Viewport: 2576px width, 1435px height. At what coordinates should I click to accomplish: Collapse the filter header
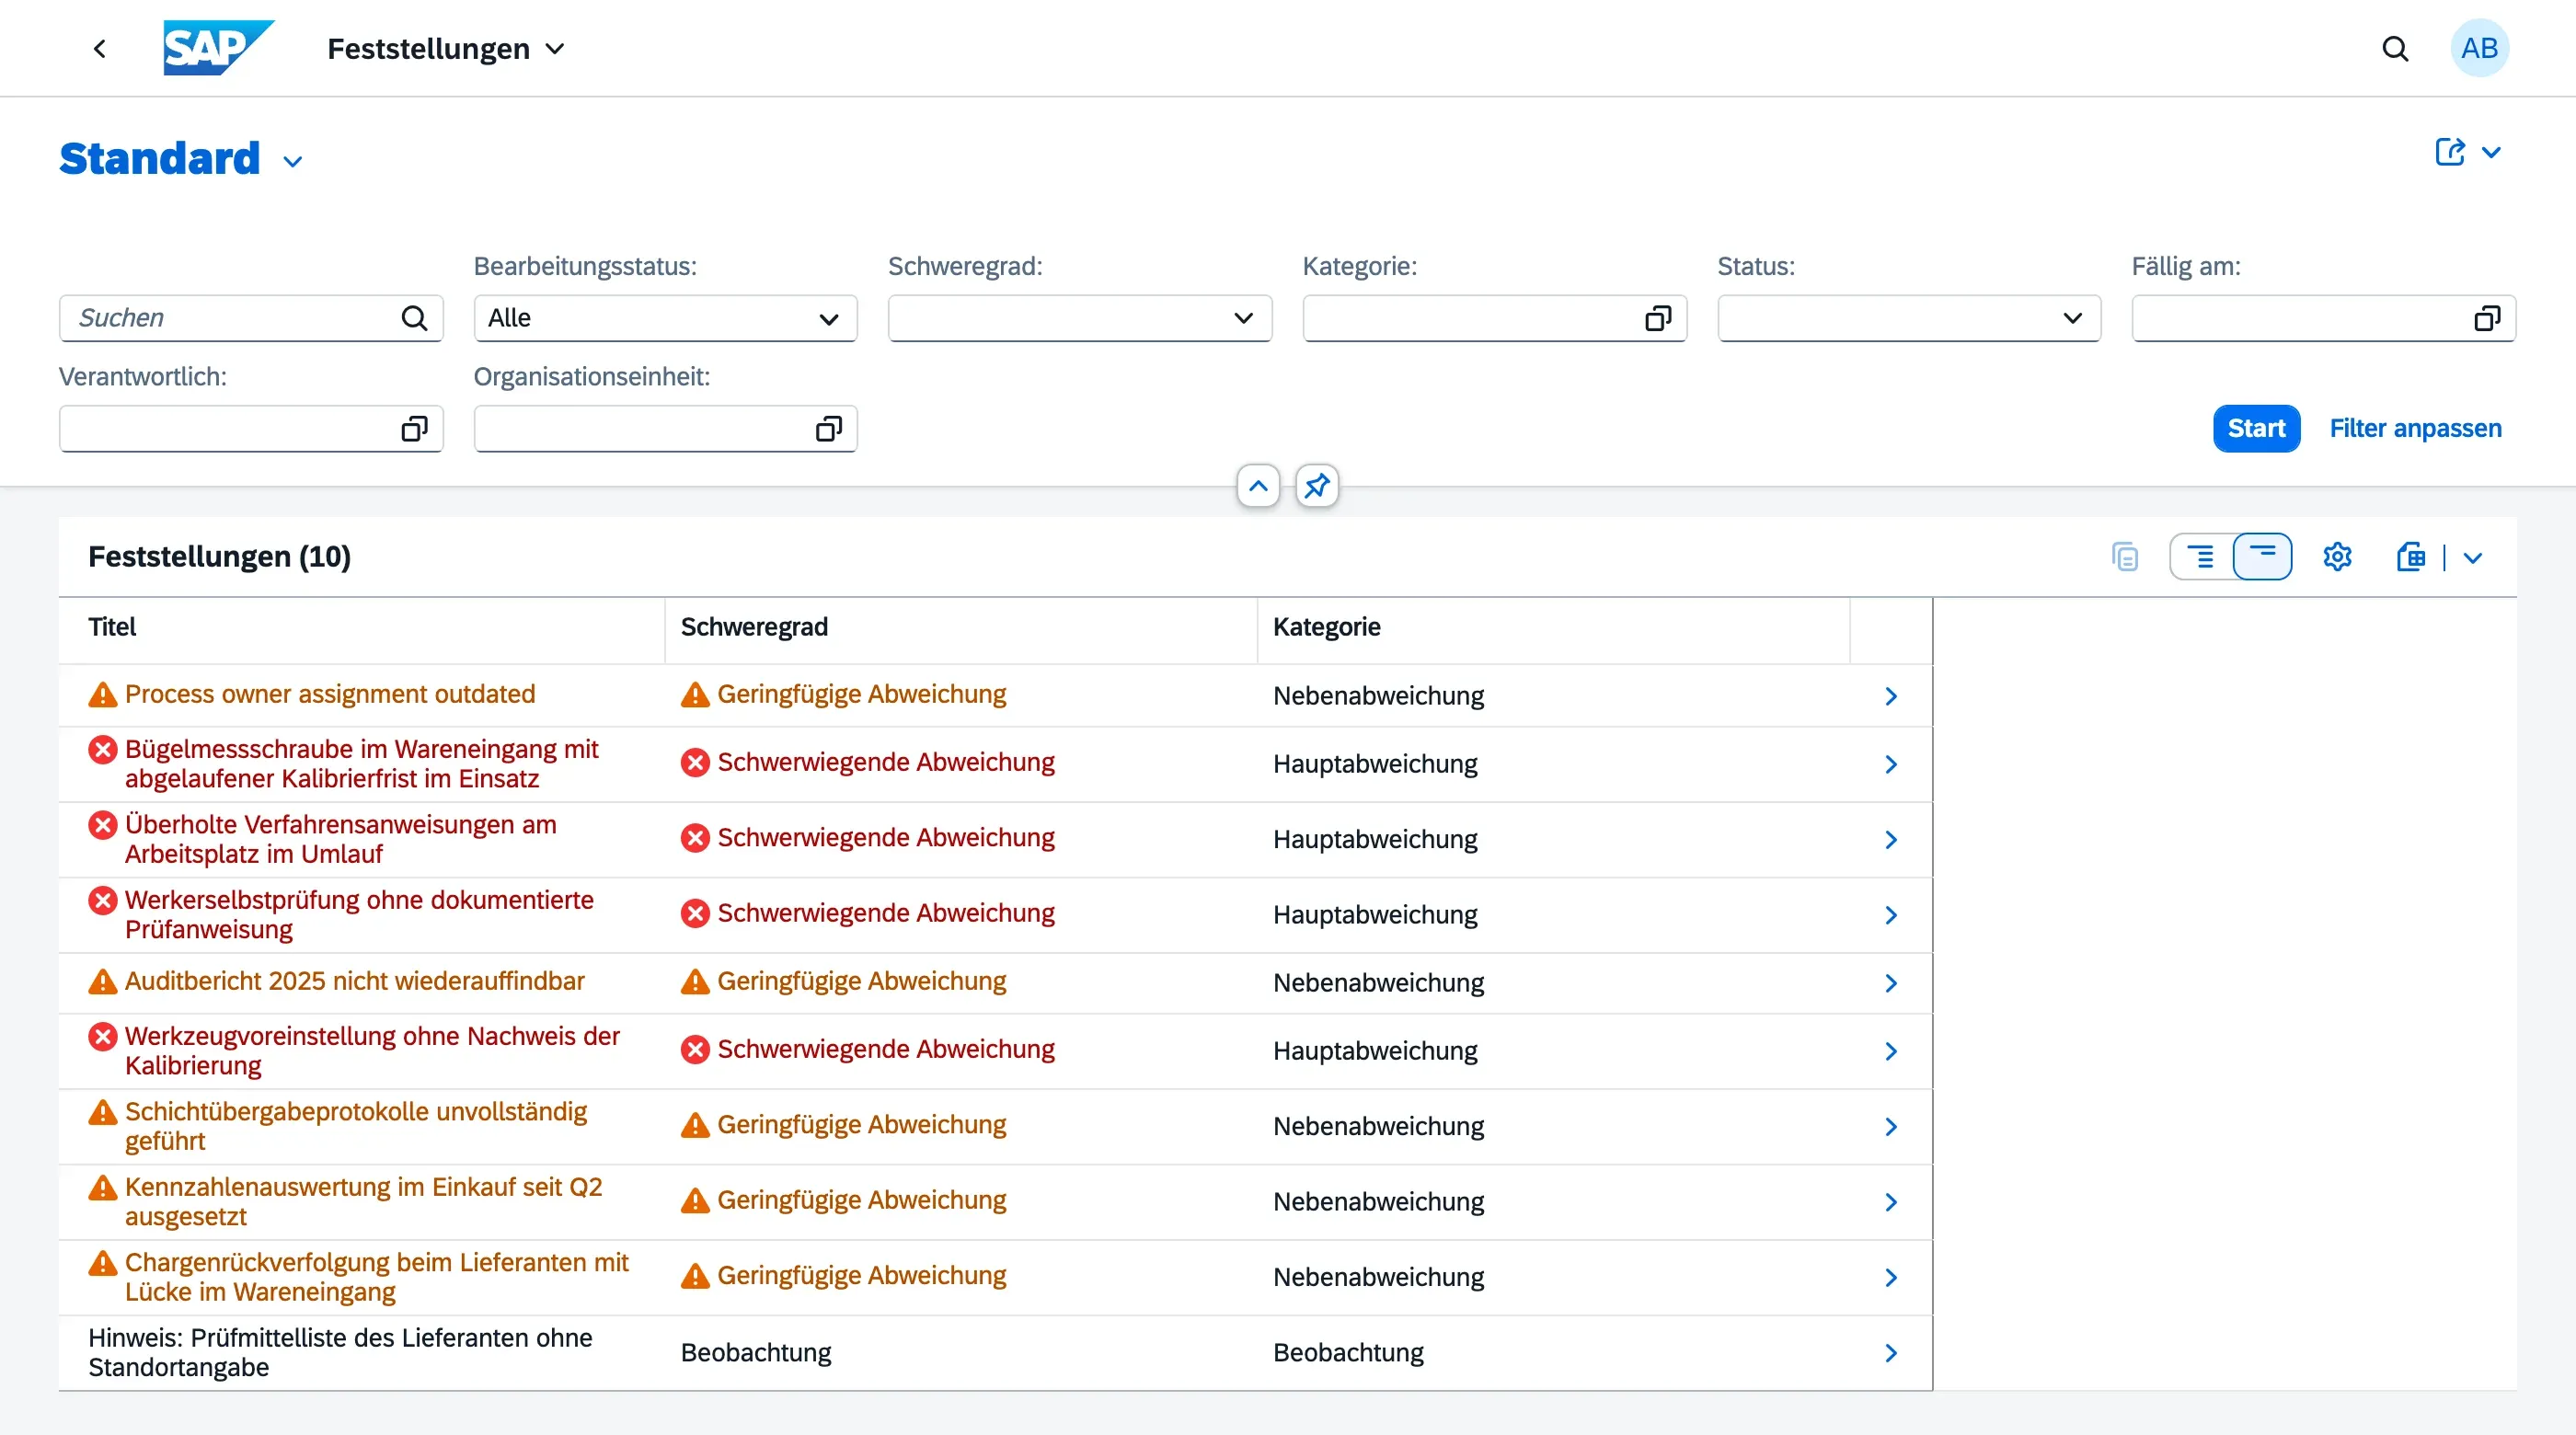(x=1258, y=486)
